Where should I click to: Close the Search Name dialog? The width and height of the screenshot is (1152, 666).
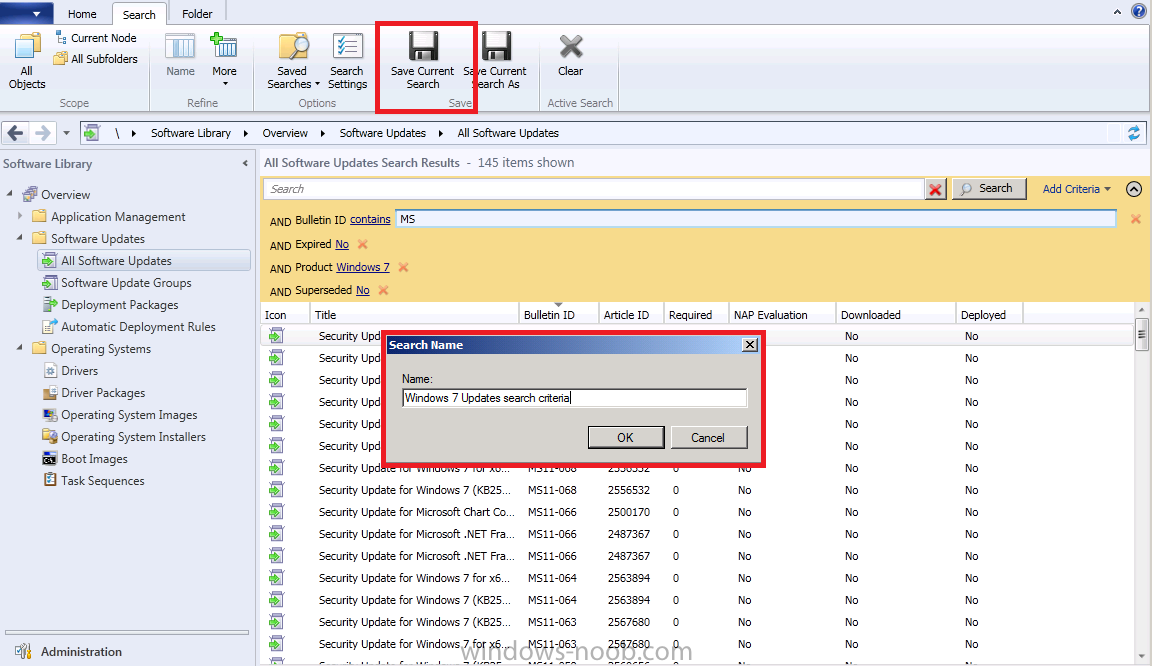click(749, 345)
